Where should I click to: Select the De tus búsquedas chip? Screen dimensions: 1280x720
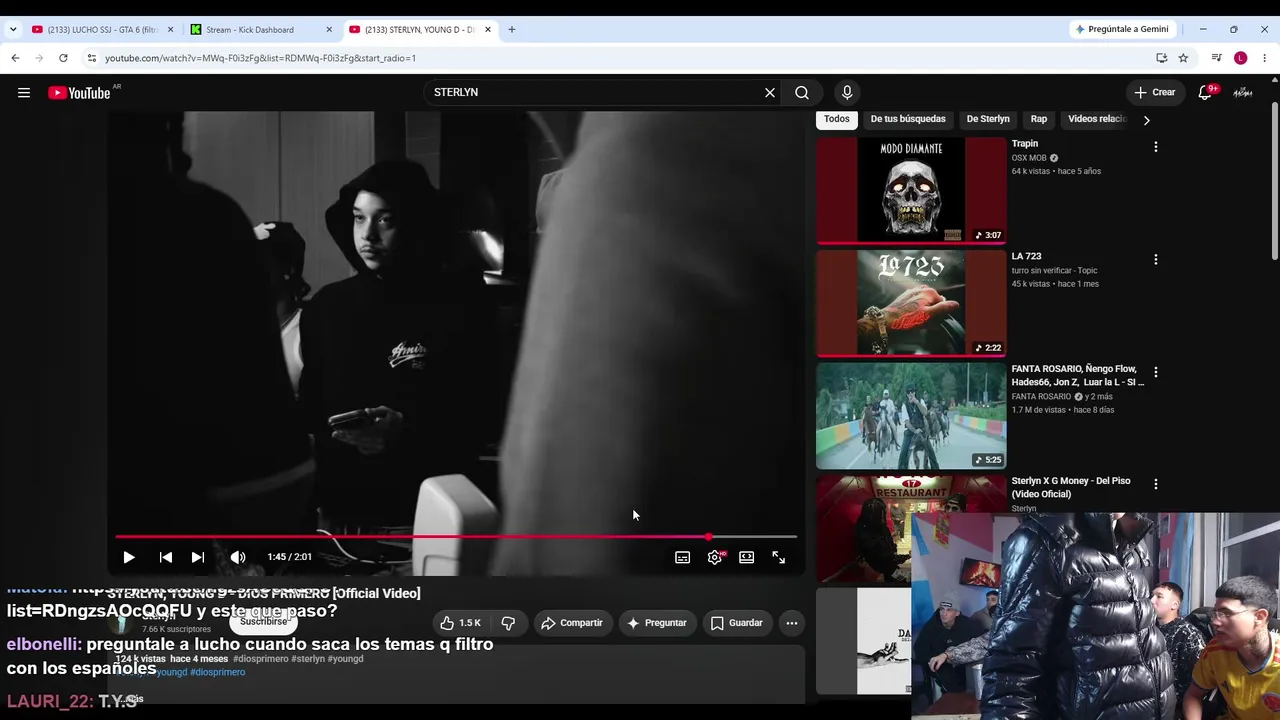tap(908, 119)
